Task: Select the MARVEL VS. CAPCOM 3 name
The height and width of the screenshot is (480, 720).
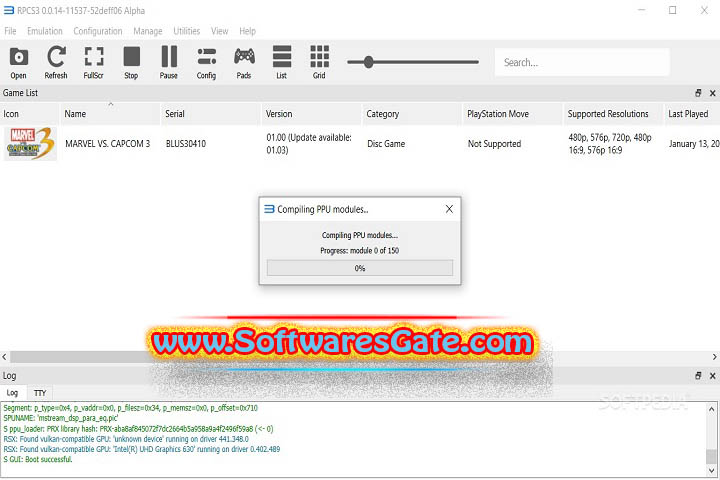Action: (x=107, y=144)
